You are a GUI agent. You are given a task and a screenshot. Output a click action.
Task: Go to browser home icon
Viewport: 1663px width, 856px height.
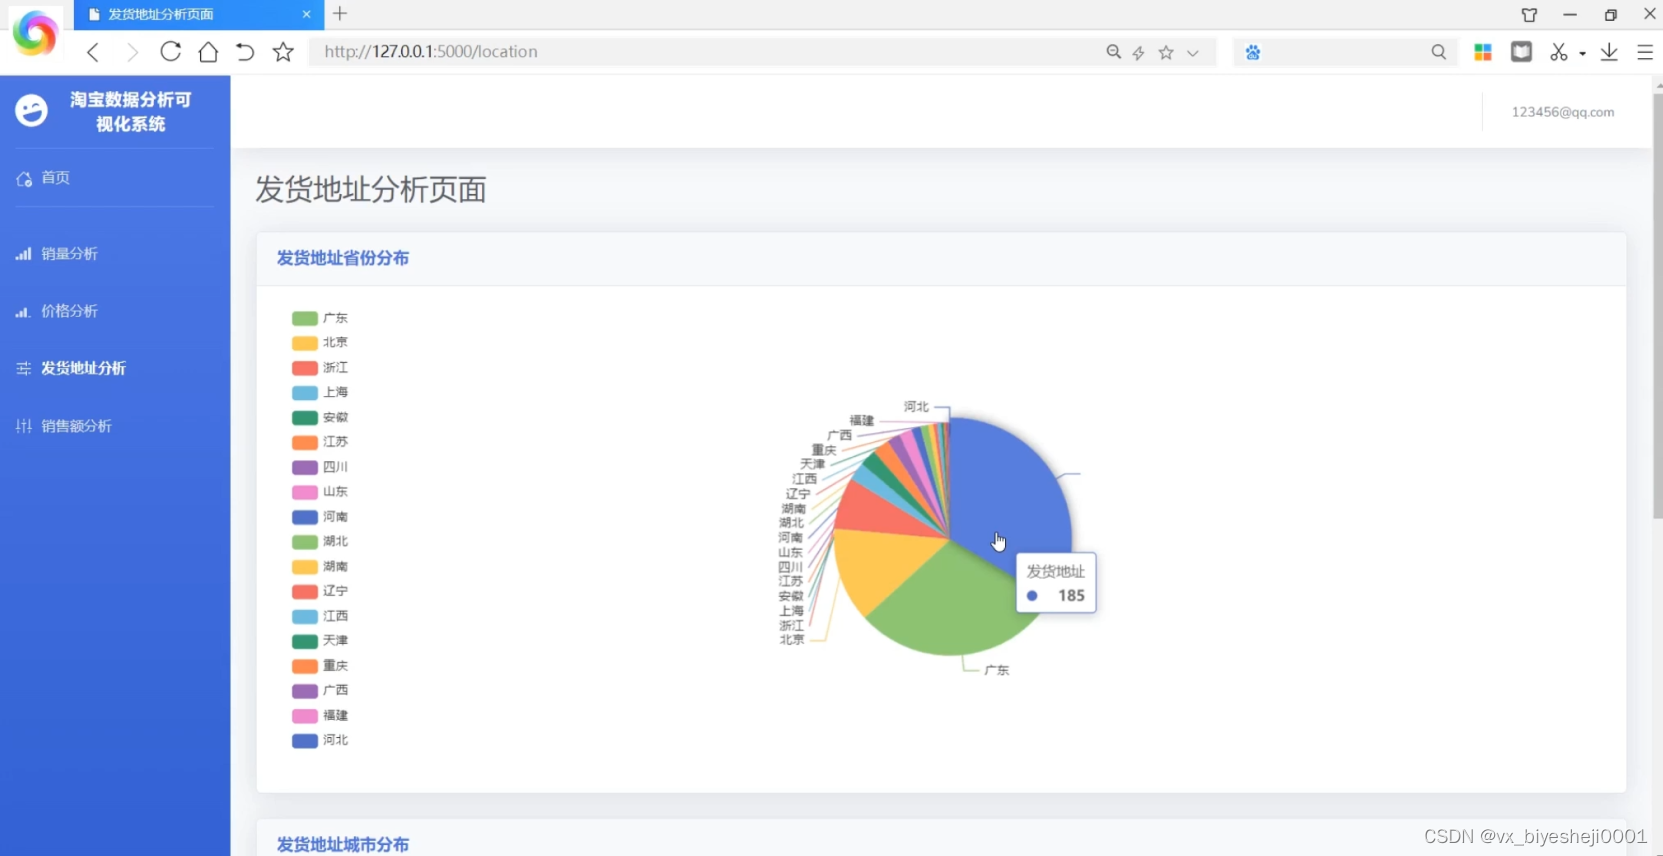point(208,52)
